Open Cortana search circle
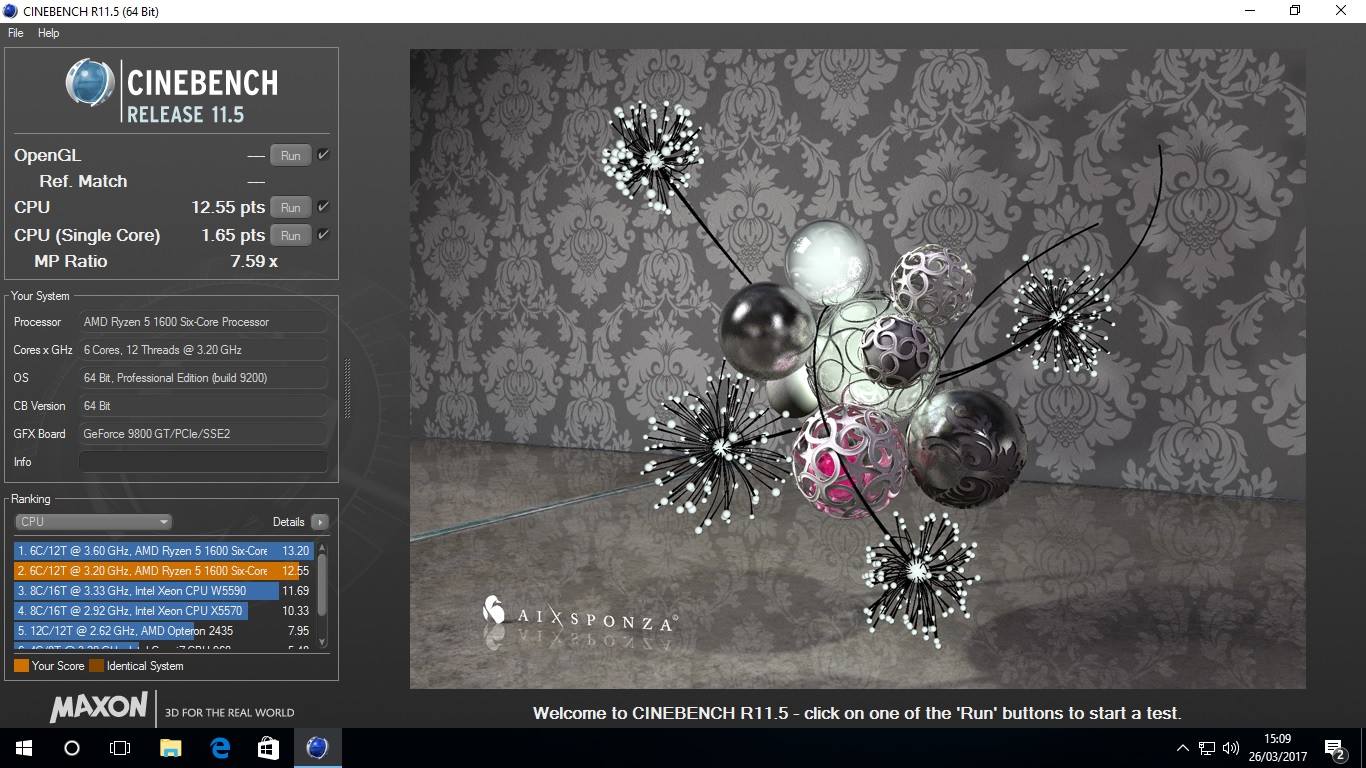 (71, 748)
